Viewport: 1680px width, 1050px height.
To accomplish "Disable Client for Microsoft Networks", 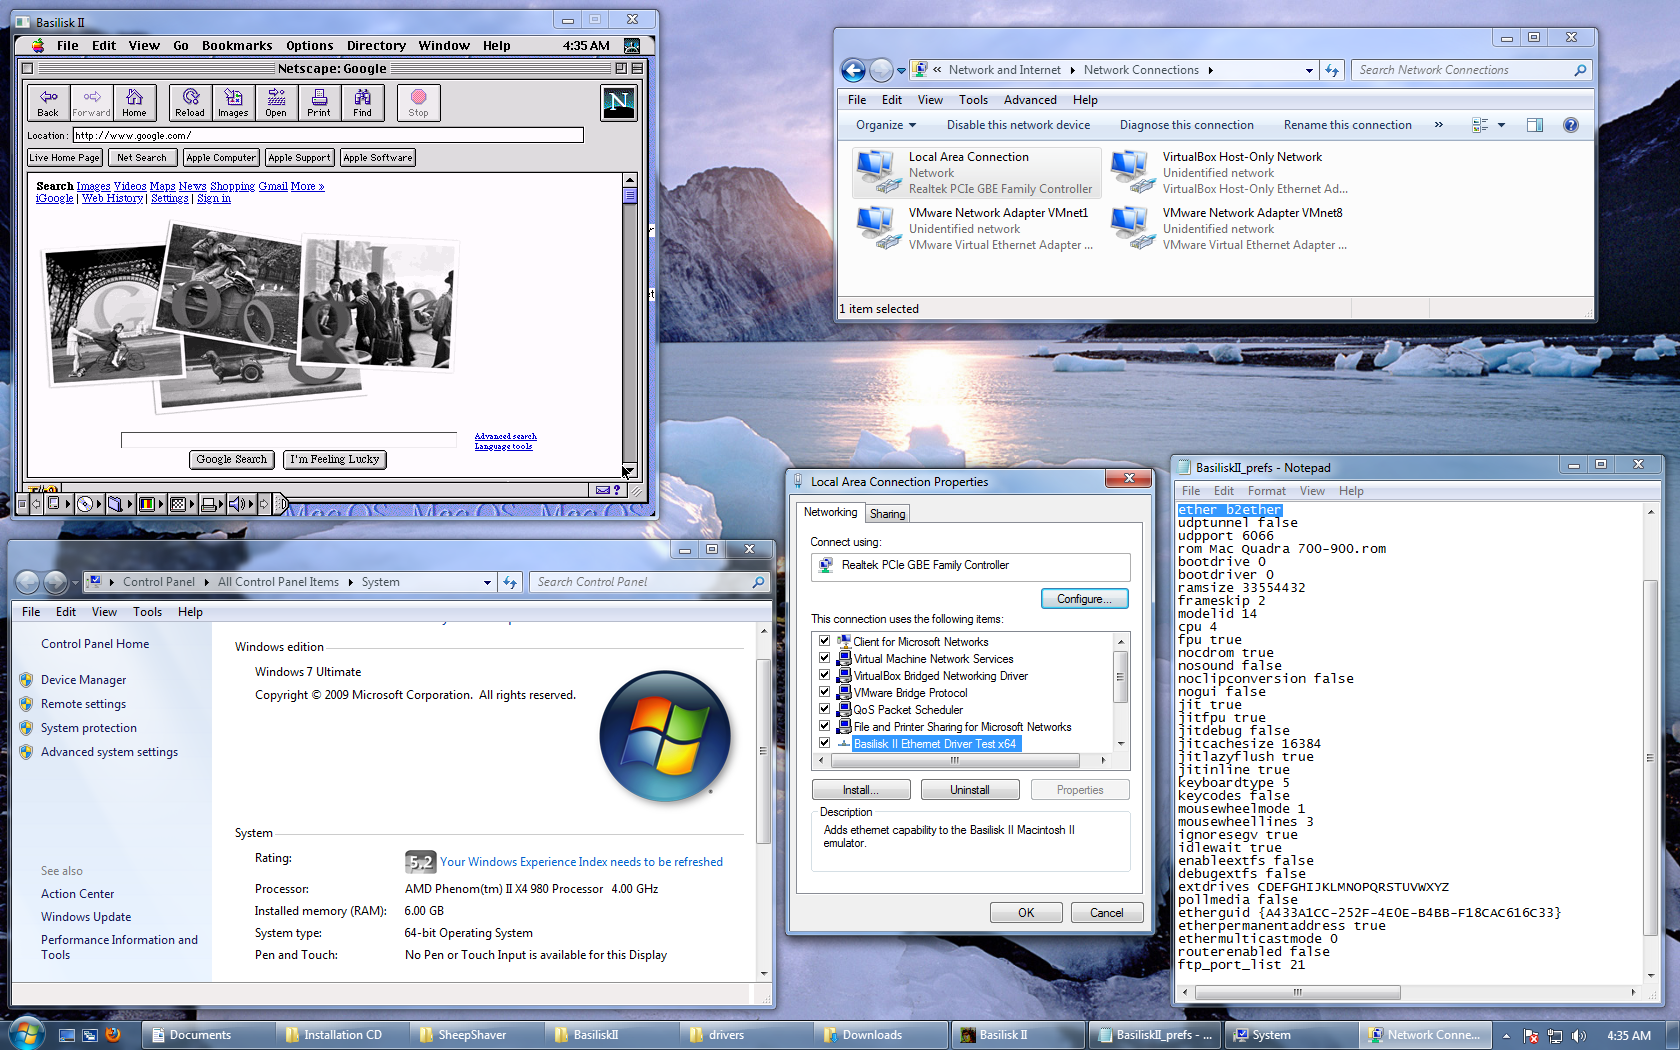I will [x=825, y=641].
